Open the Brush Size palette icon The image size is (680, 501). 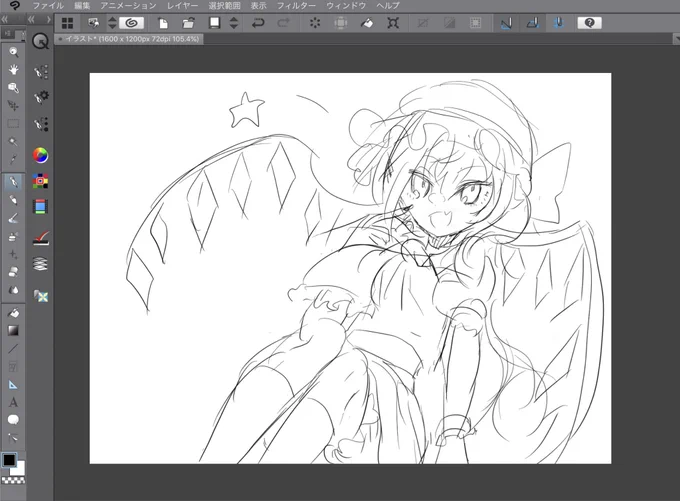[41, 124]
